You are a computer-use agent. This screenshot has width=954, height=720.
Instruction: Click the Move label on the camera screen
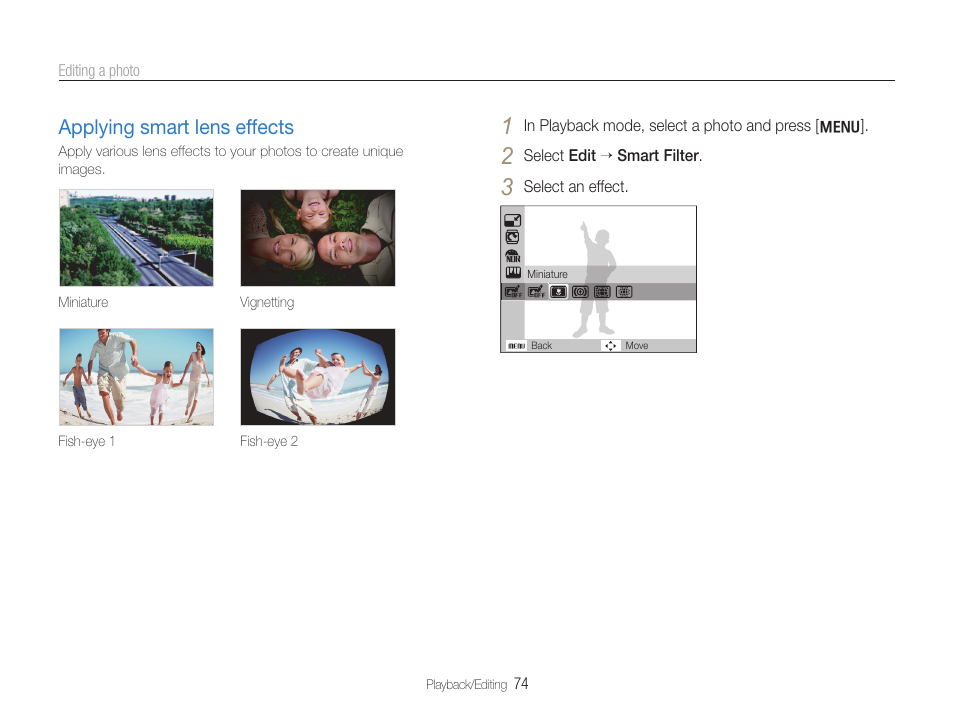[x=636, y=346]
